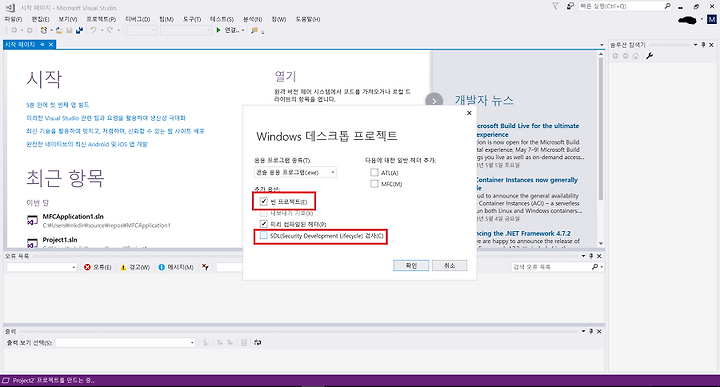Open the 편집(E) menu

[x=40, y=19]
